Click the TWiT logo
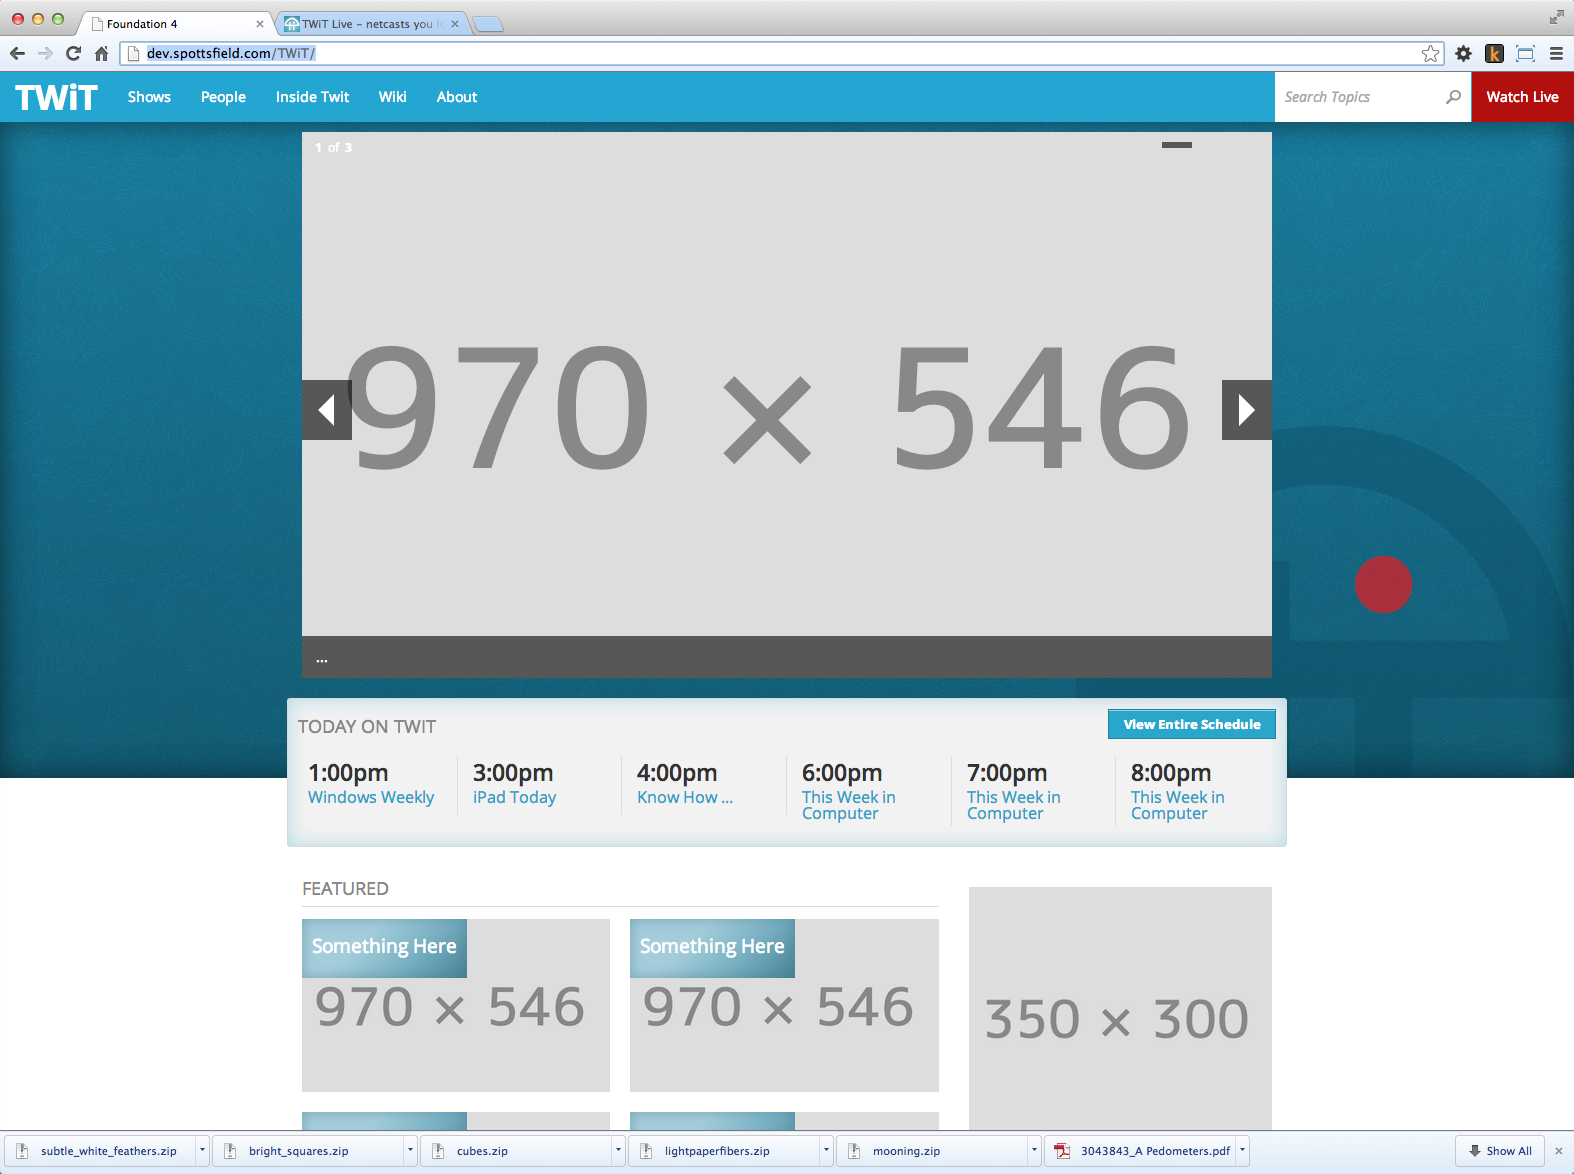This screenshot has height=1174, width=1574. [x=56, y=97]
